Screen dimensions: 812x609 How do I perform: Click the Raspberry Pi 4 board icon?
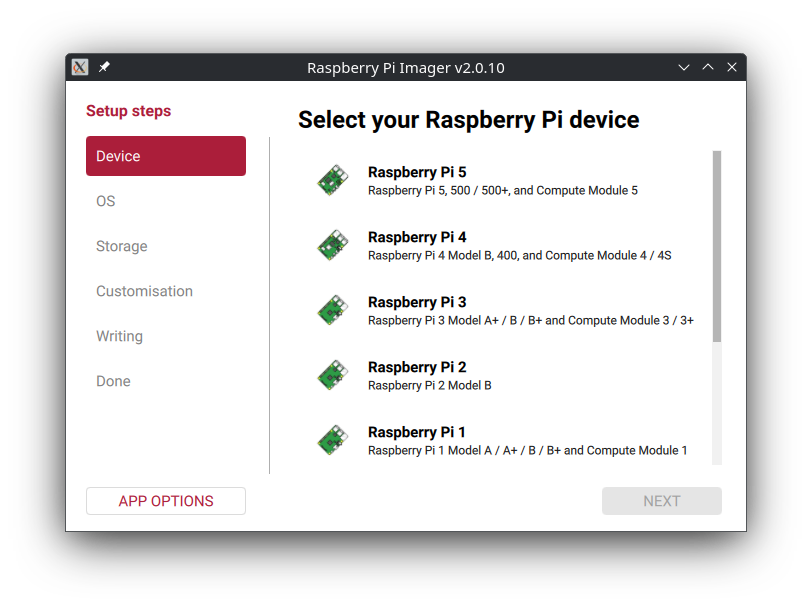333,245
